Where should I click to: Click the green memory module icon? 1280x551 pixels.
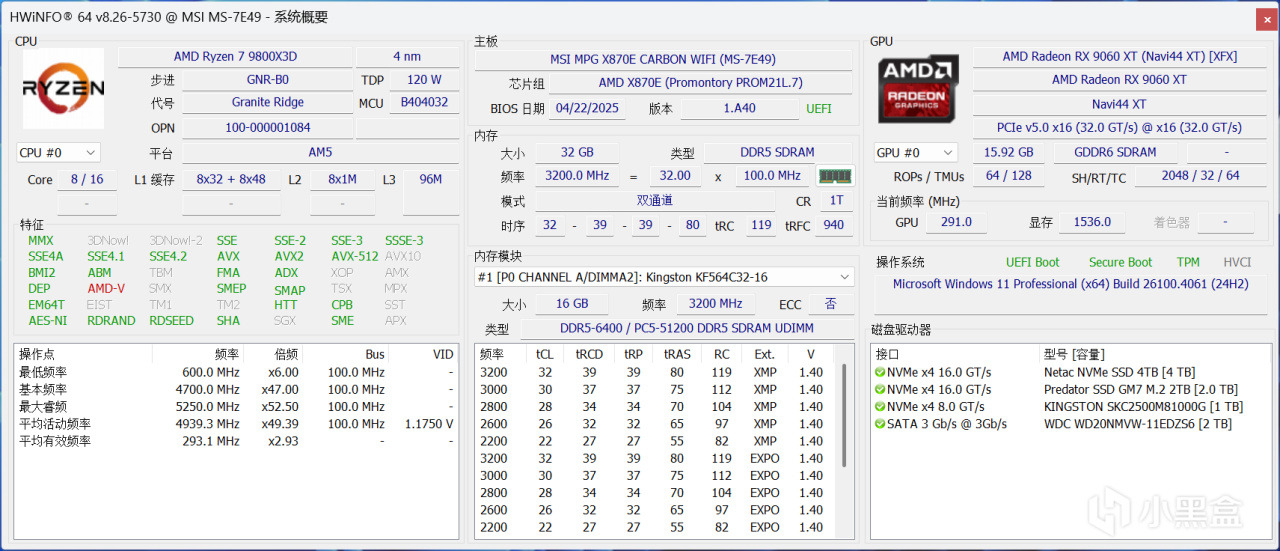(835, 175)
